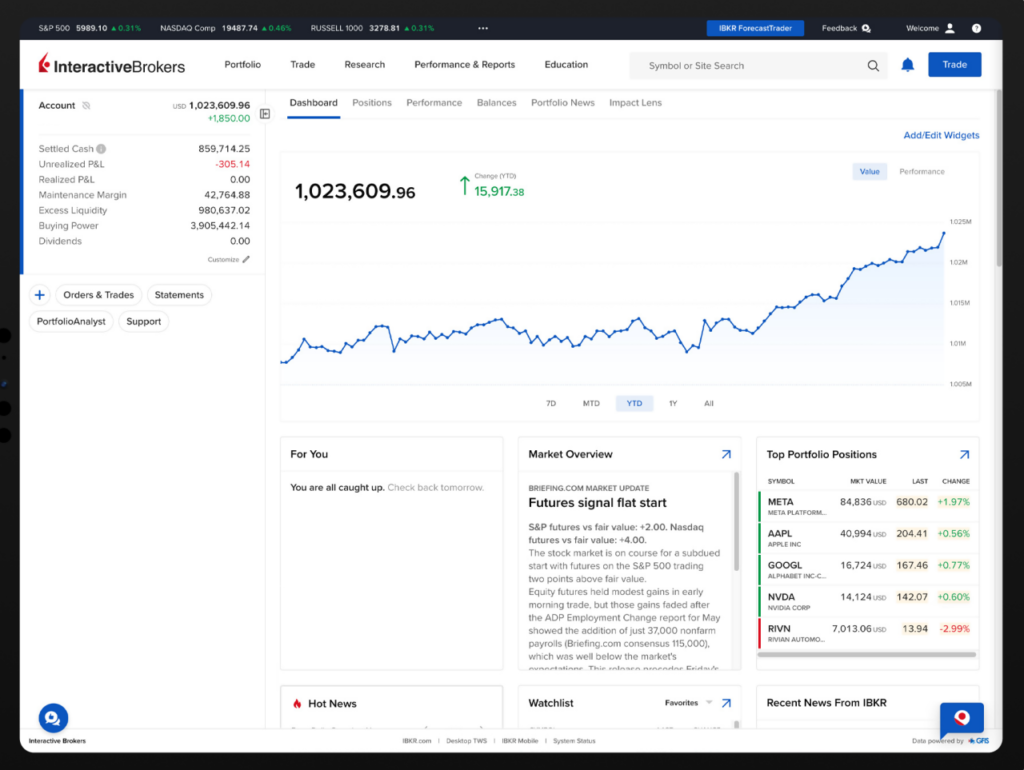Select the 1Y time range
The height and width of the screenshot is (770, 1024).
coord(673,403)
